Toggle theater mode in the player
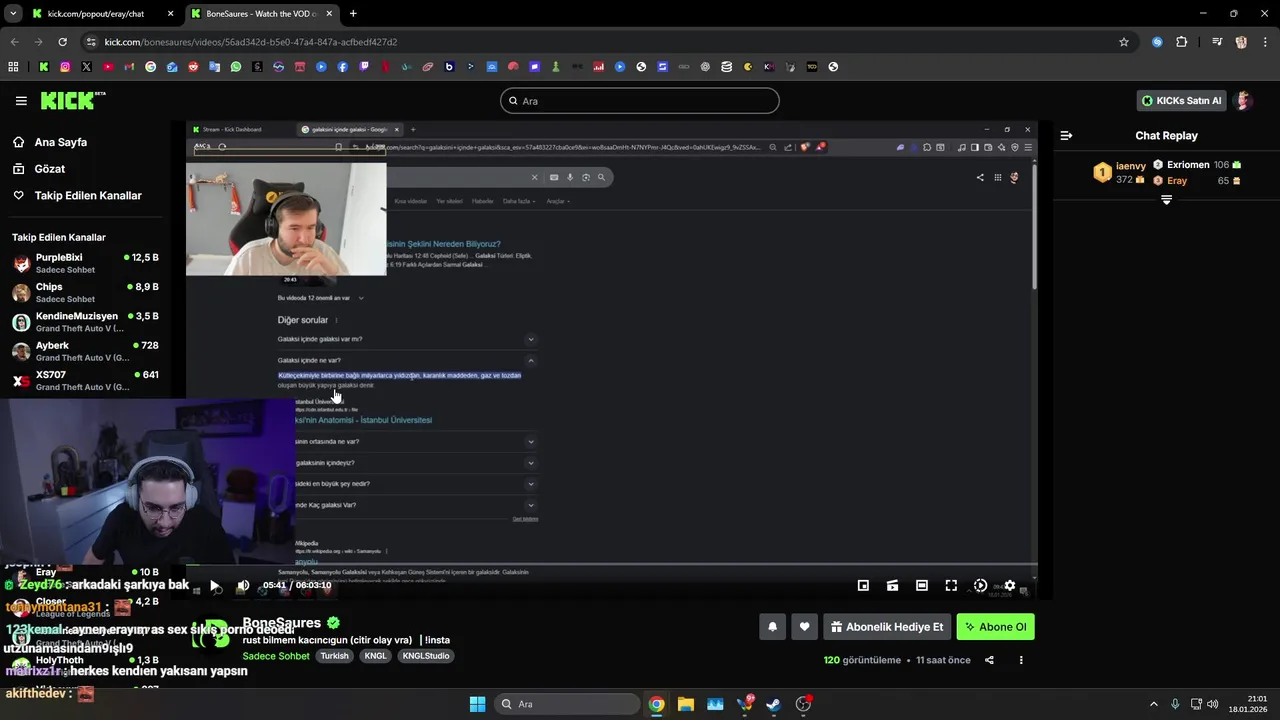This screenshot has height=720, width=1280. coord(922,585)
